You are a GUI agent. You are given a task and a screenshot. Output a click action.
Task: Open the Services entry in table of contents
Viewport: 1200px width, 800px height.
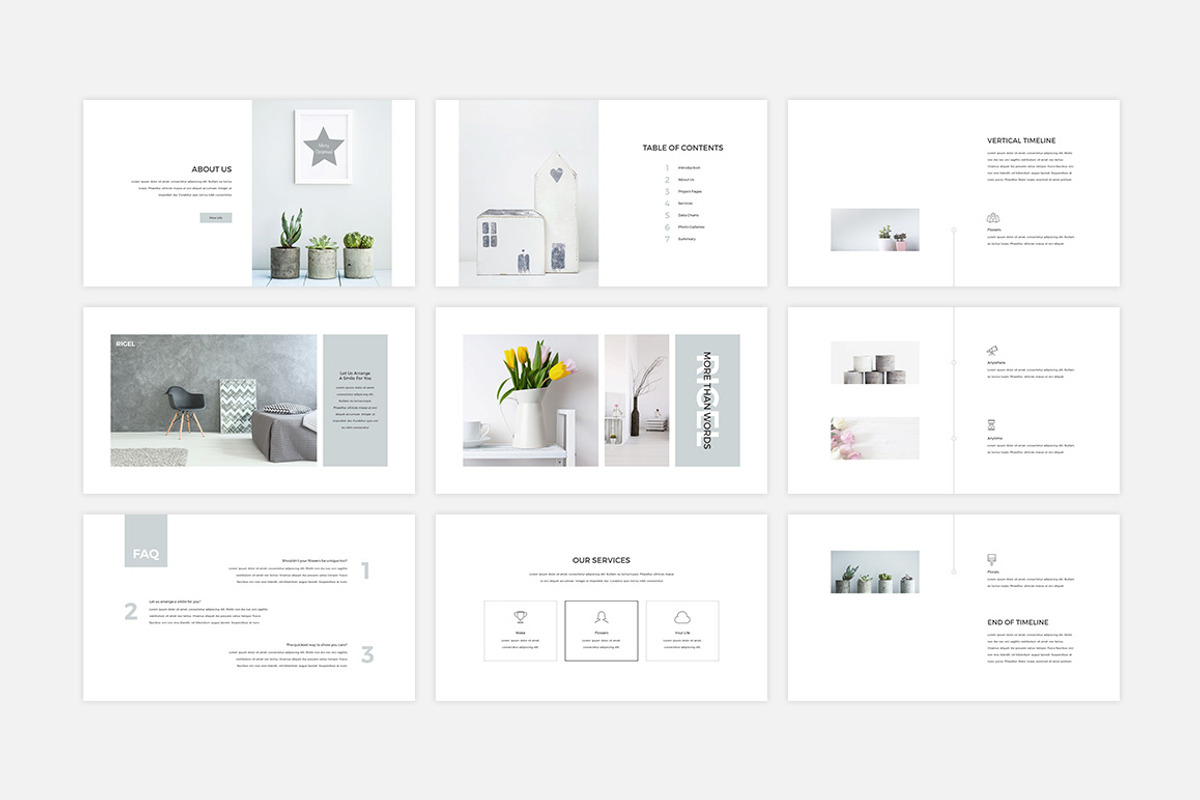click(x=685, y=203)
